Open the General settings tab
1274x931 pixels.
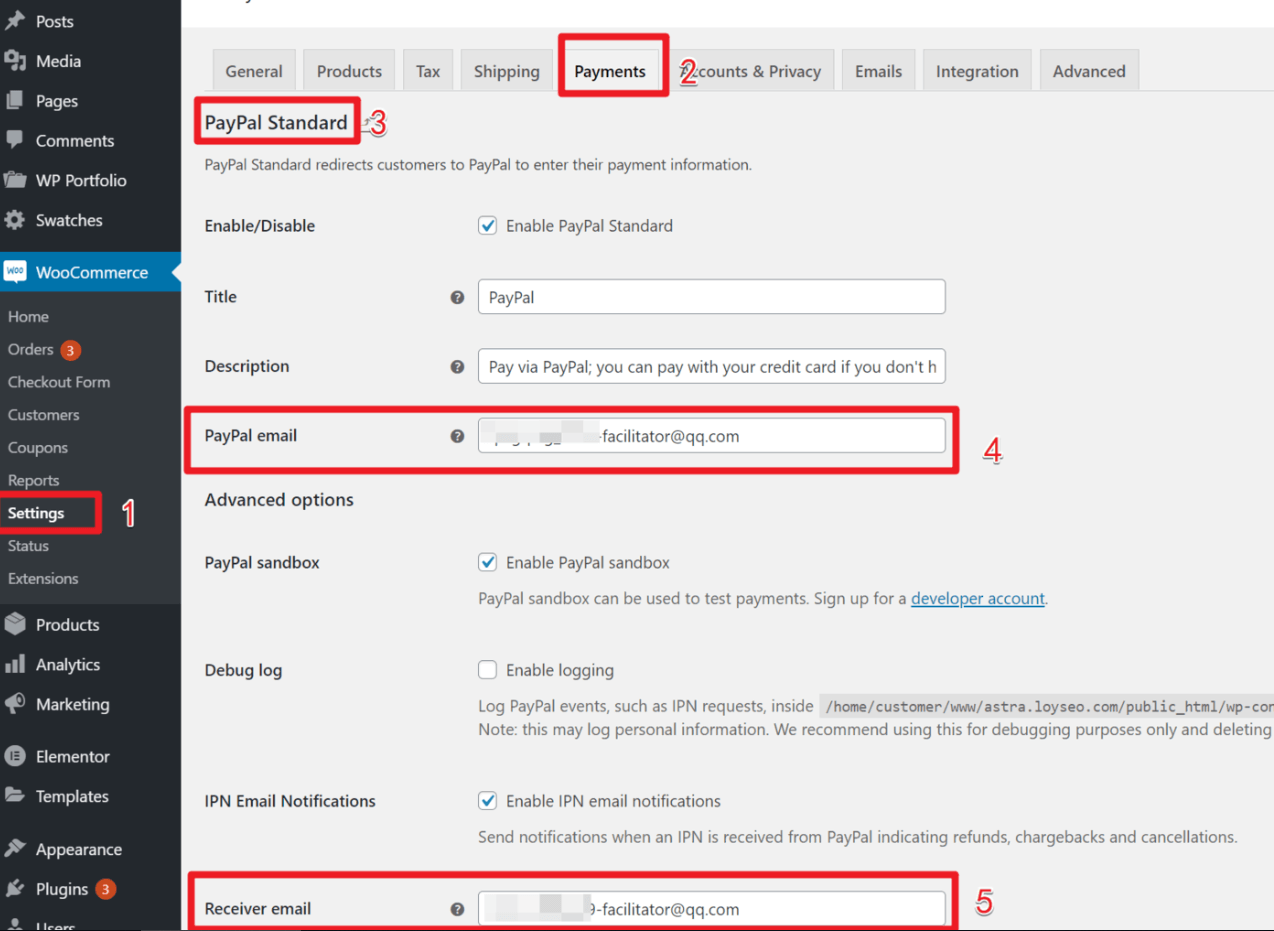[254, 71]
